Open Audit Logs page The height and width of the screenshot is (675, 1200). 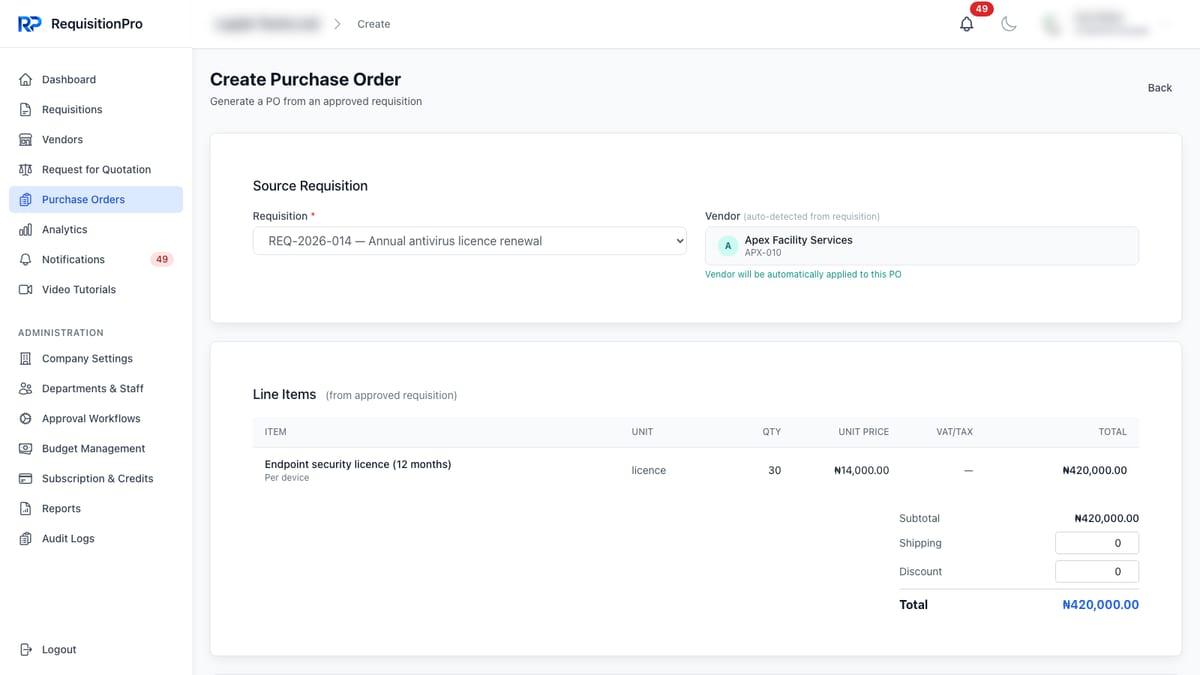[x=96, y=539]
